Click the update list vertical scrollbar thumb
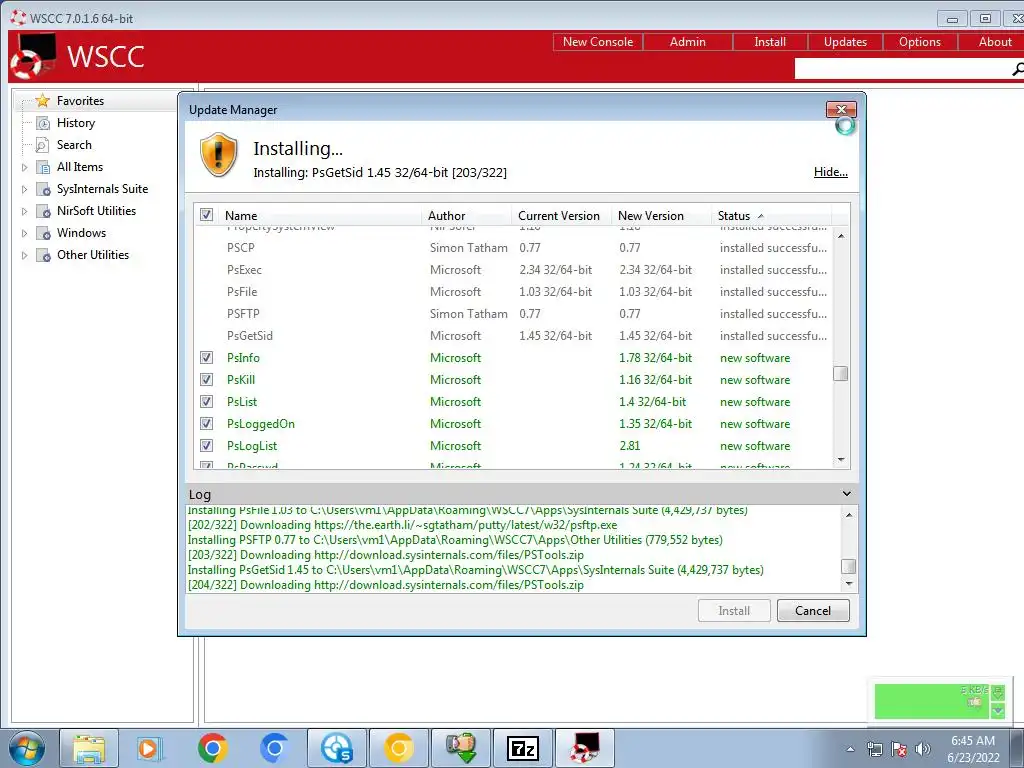This screenshot has width=1024, height=768. (840, 374)
